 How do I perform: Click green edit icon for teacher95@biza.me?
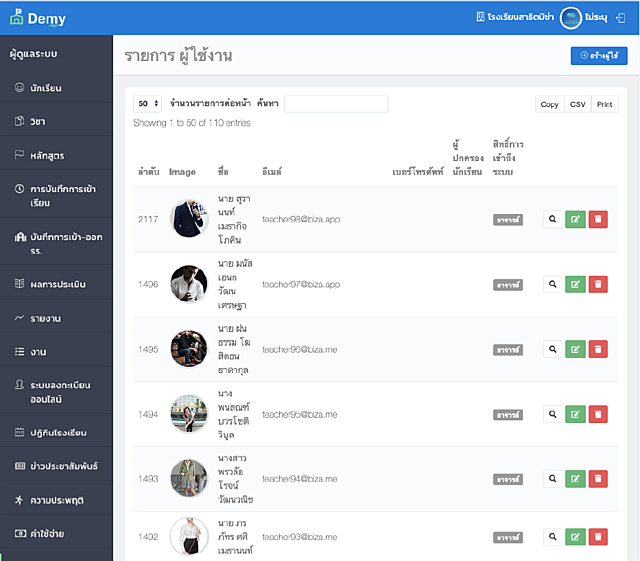pyautogui.click(x=575, y=414)
